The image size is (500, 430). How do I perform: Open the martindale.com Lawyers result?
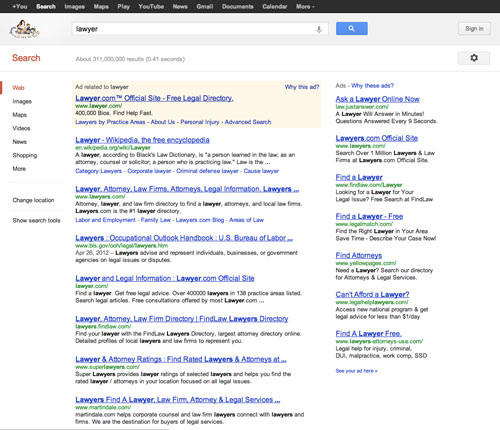(178, 400)
